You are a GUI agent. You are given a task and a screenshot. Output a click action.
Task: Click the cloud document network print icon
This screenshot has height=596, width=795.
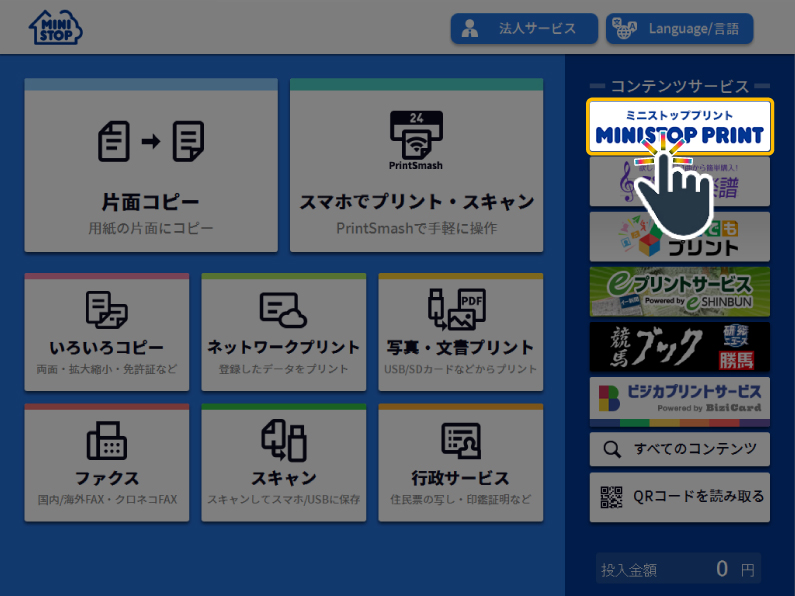pos(283,310)
